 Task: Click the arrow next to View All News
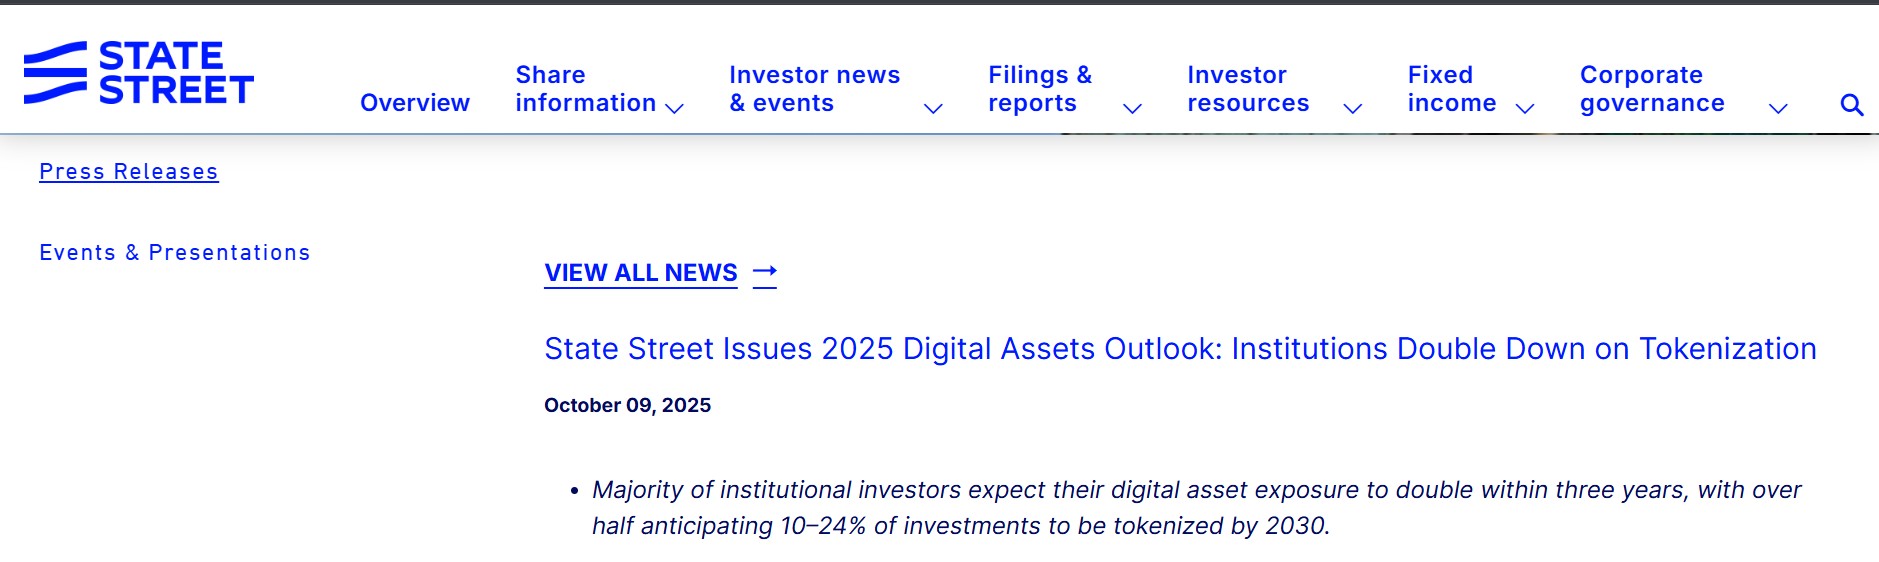(765, 272)
